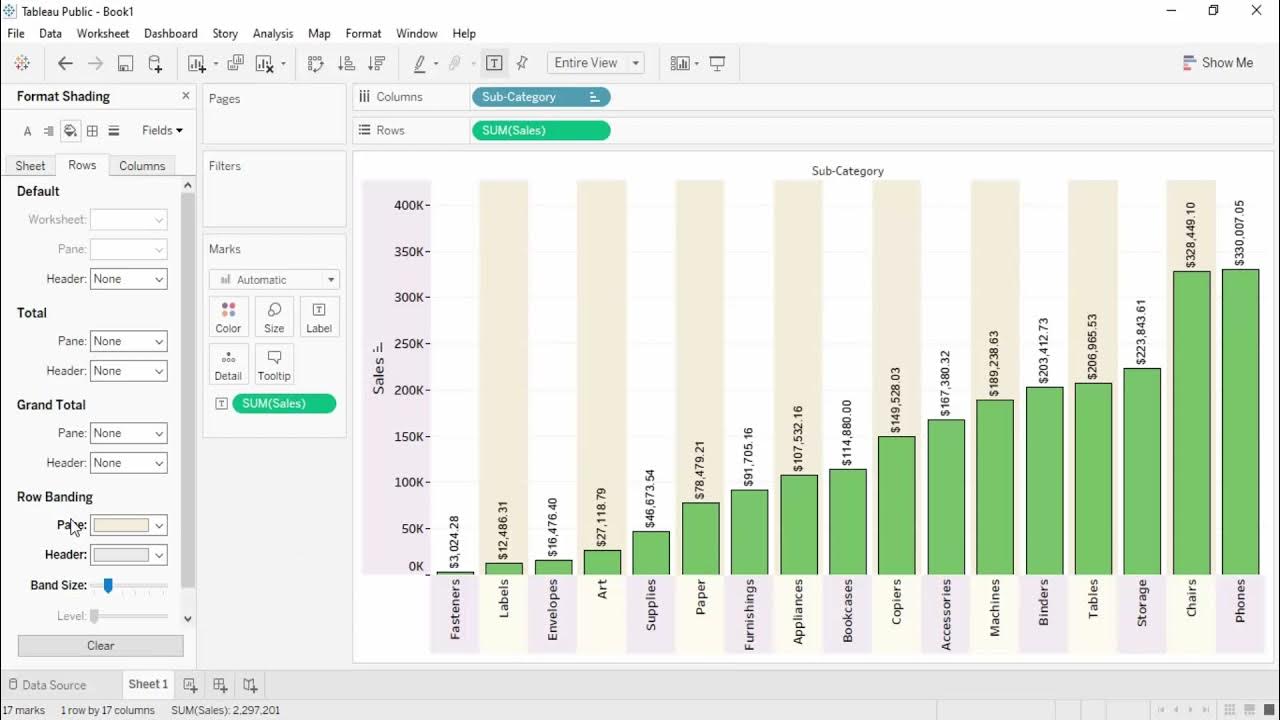
Task: Open the Fields dropdown in Format pane
Action: pos(162,130)
